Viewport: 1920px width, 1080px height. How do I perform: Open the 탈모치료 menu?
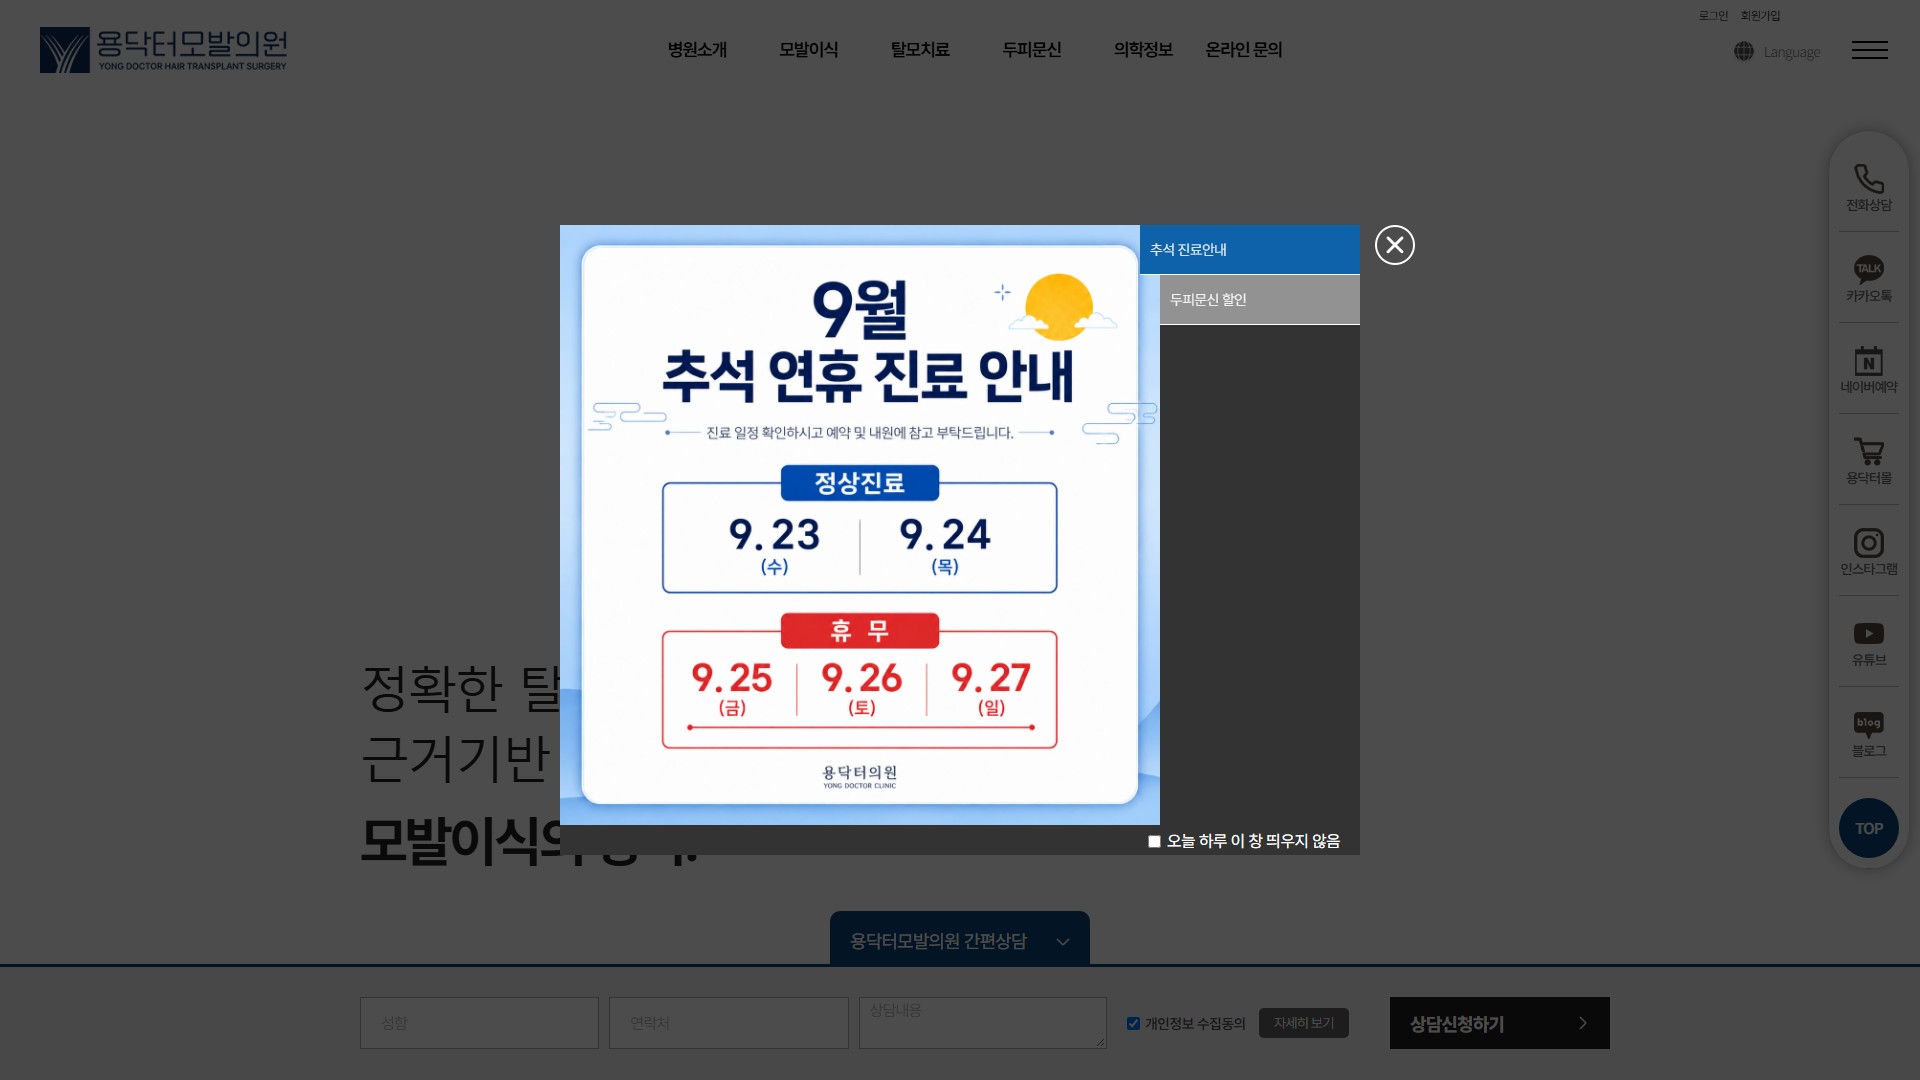[x=920, y=50]
